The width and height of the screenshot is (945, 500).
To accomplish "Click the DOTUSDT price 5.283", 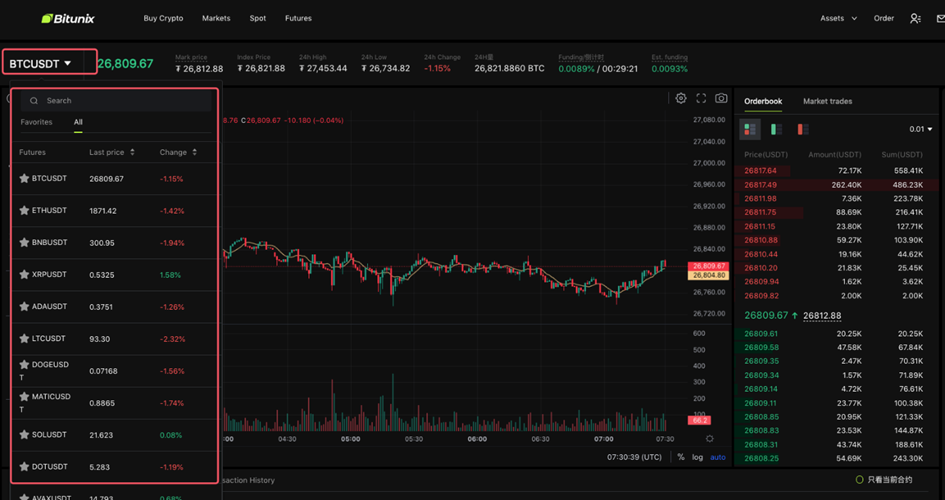I will 99,467.
